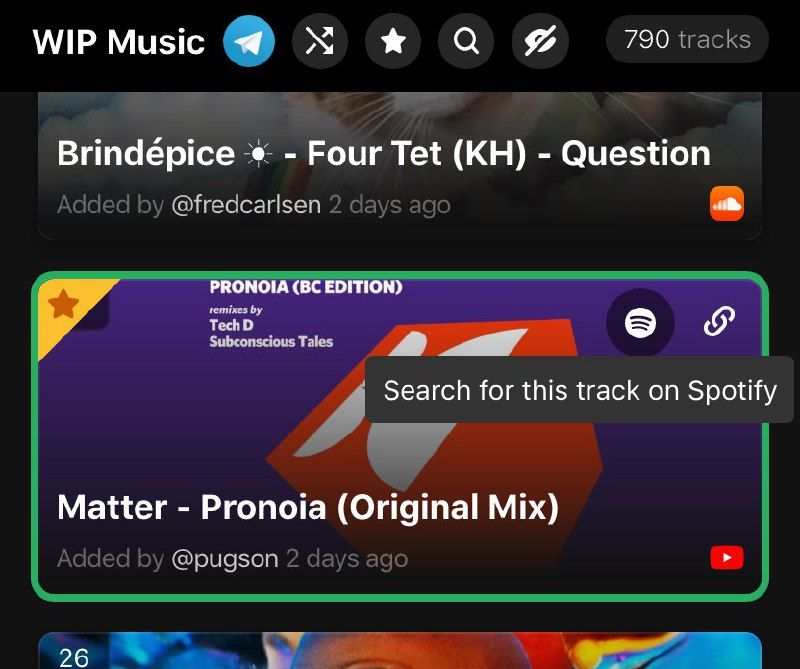
Task: Search this track on Spotify icon
Action: (x=640, y=323)
